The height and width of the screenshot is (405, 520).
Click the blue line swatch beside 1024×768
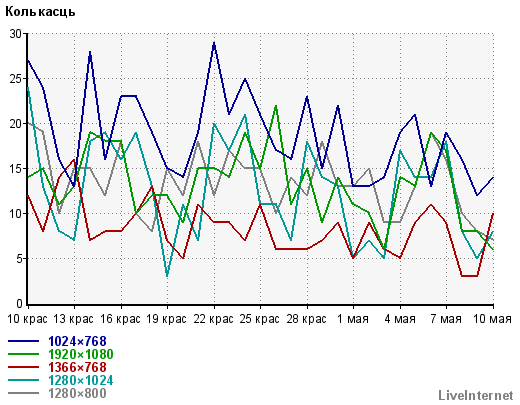(23, 341)
